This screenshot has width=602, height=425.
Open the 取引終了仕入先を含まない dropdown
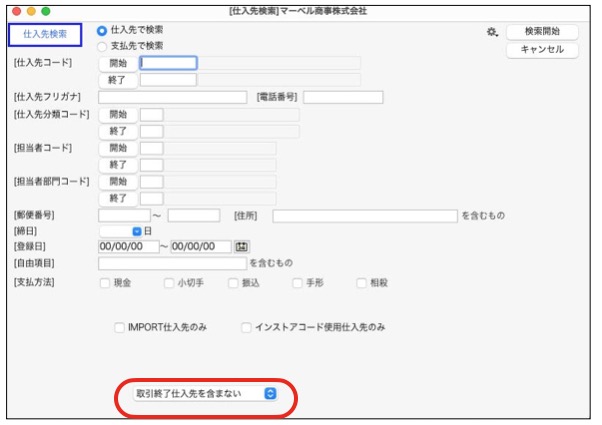point(205,394)
